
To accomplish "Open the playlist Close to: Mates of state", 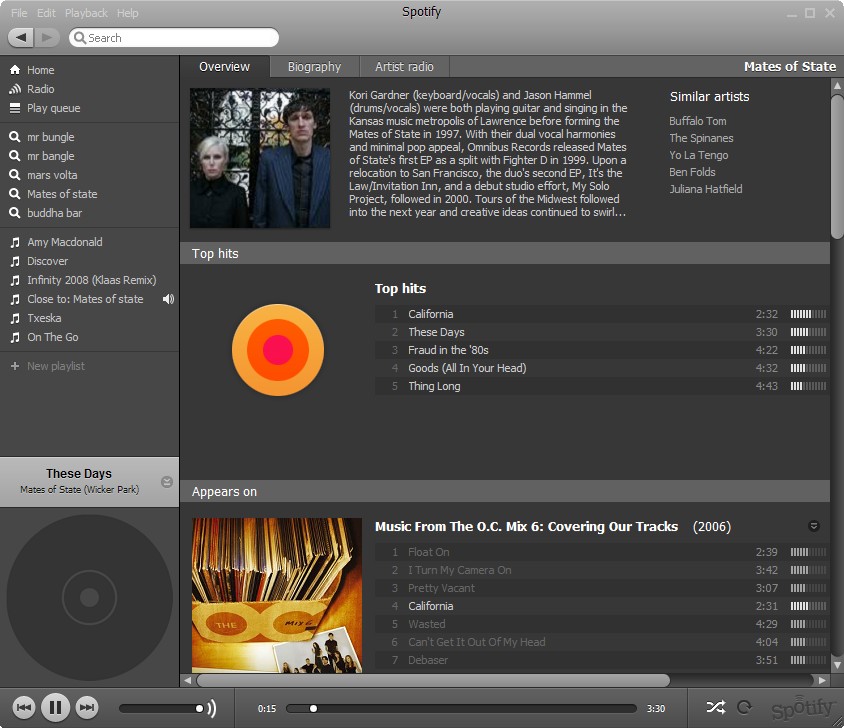I will 85,299.
